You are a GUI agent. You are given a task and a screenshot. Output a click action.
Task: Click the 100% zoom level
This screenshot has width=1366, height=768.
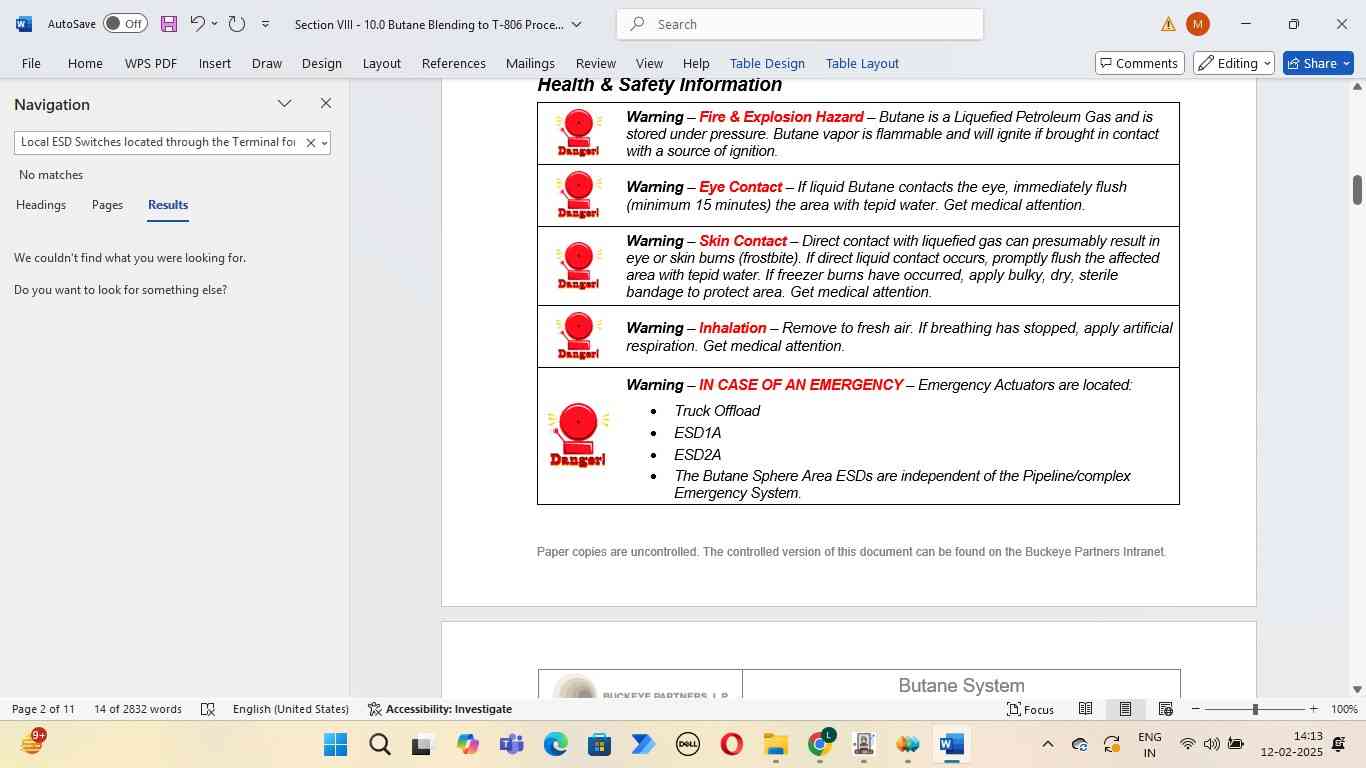(x=1344, y=709)
